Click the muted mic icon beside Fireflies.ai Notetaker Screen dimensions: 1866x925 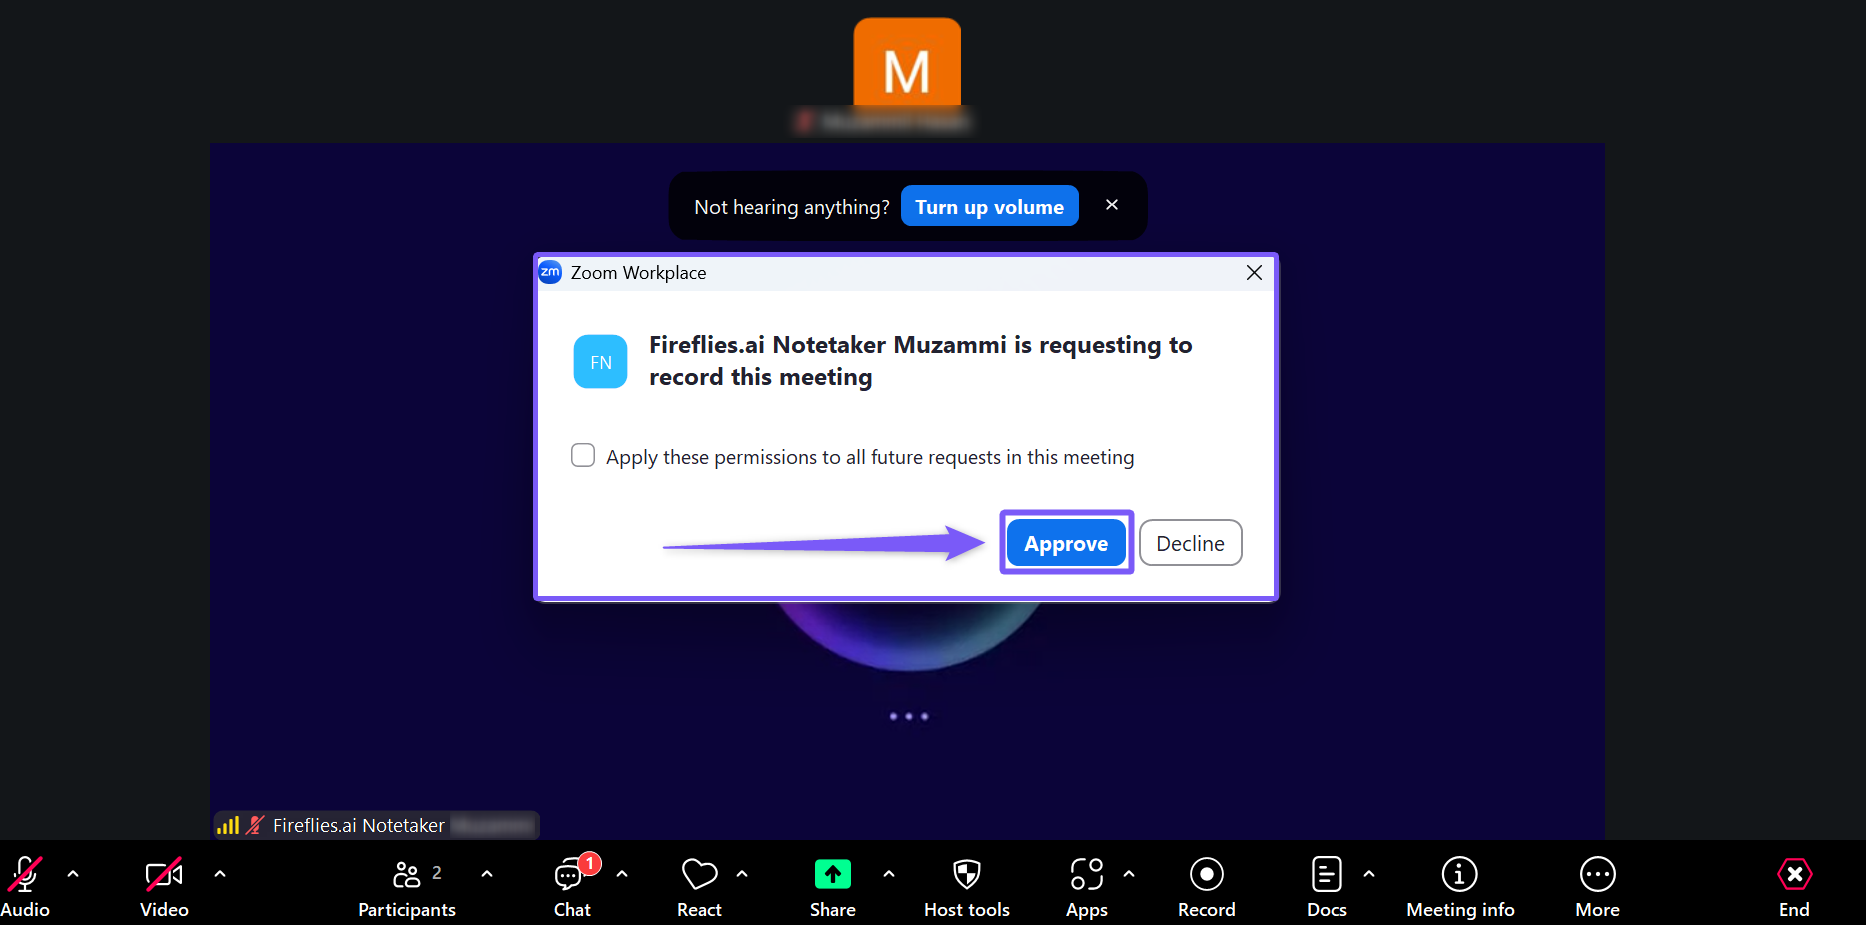pyautogui.click(x=255, y=825)
